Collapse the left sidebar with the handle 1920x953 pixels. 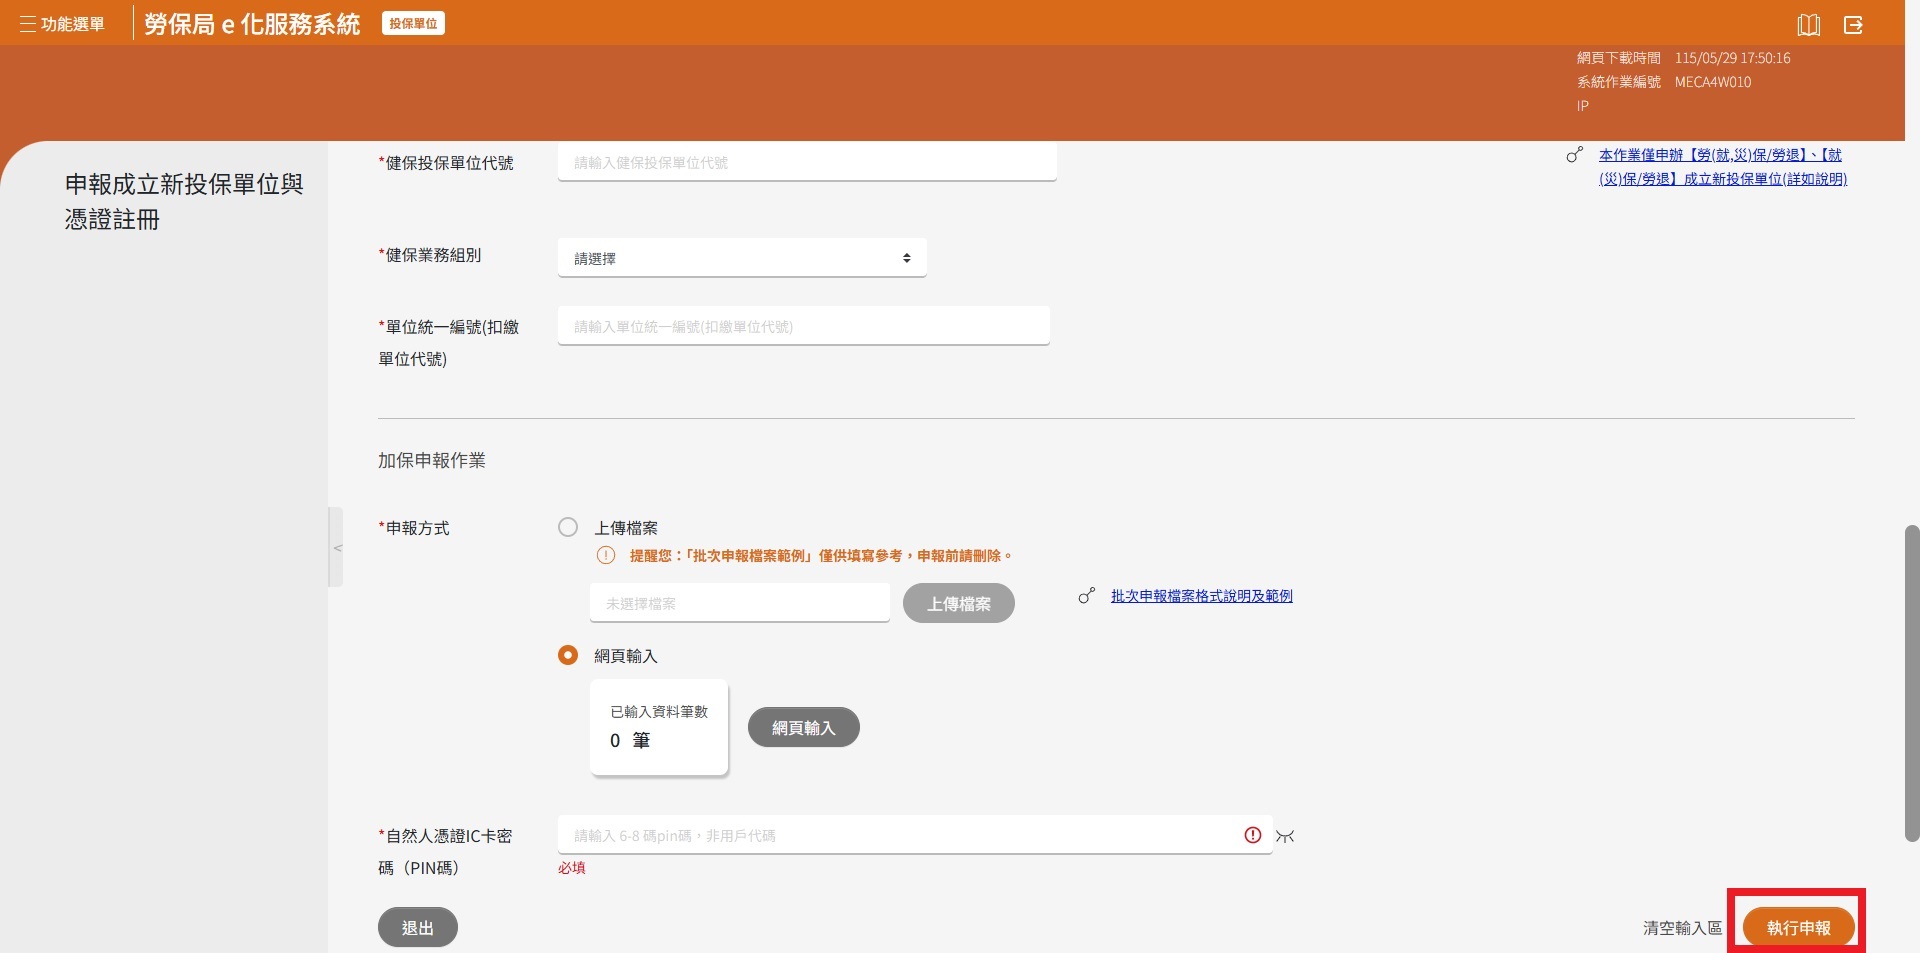336,547
